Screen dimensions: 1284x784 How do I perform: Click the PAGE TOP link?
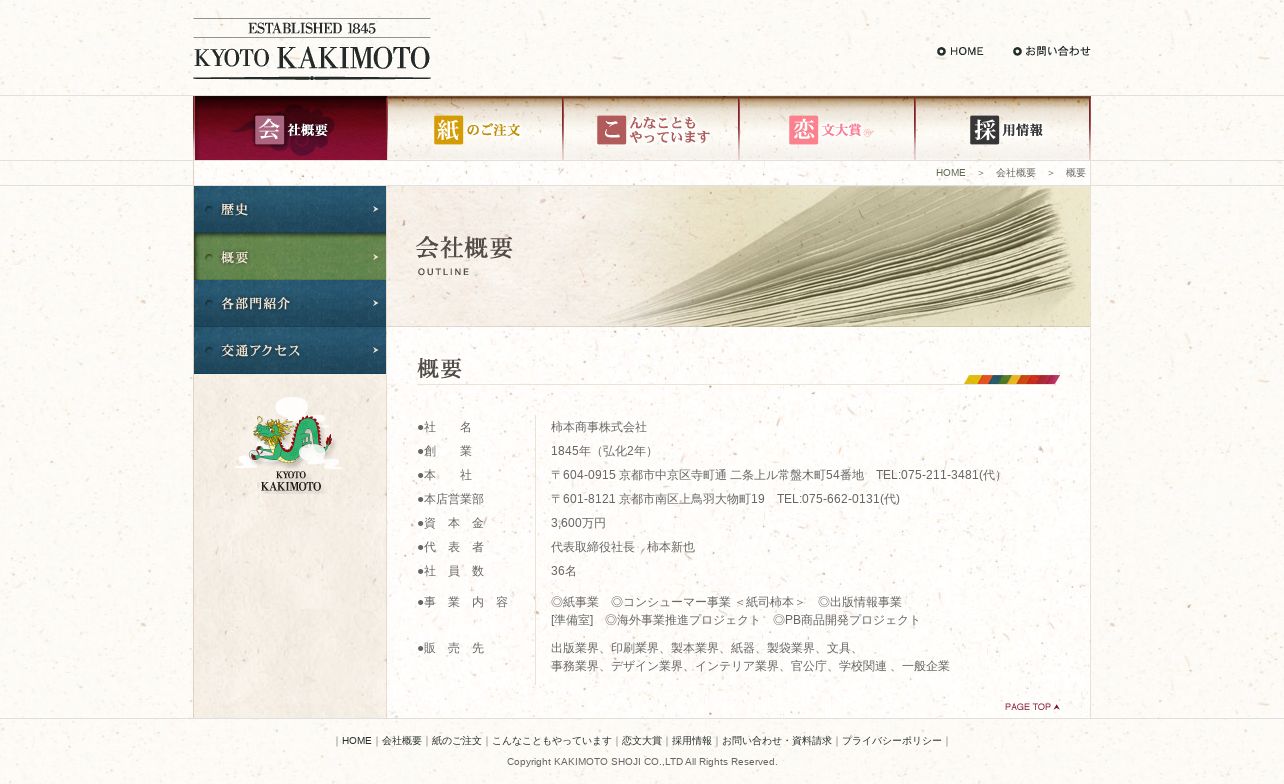click(1032, 707)
